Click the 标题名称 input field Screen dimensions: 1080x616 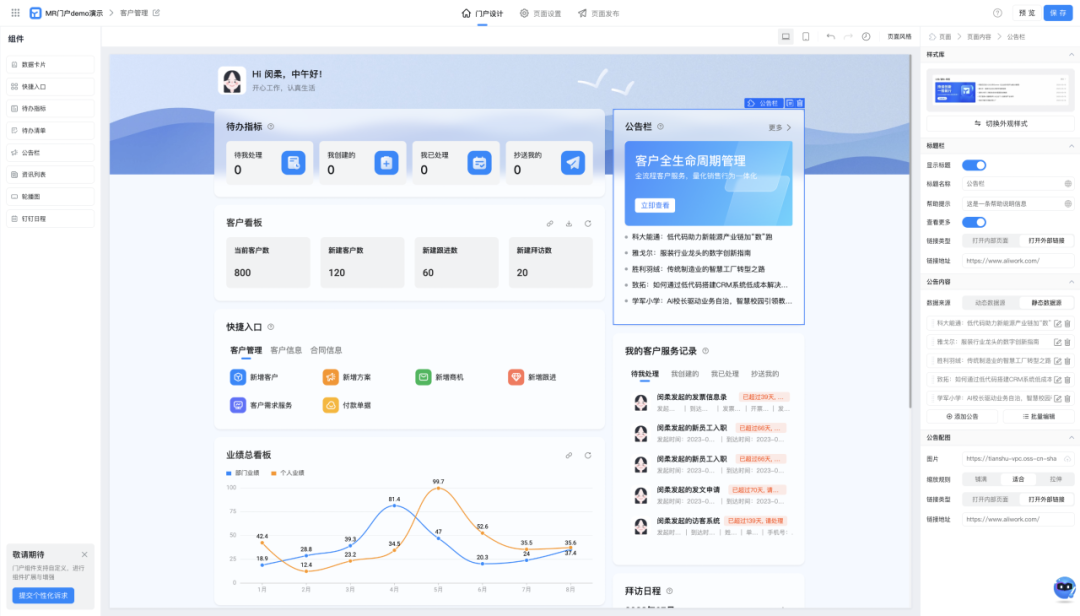[x=1011, y=184]
